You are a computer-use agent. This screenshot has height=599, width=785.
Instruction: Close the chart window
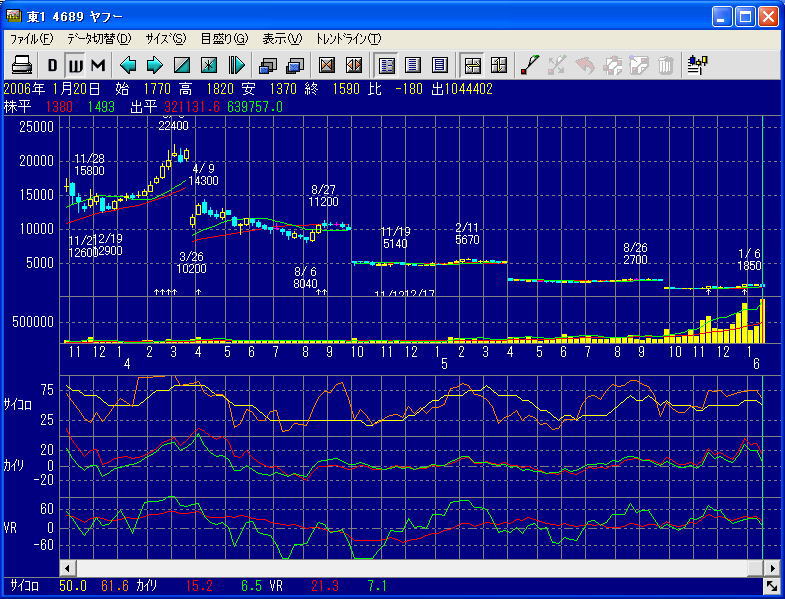click(768, 17)
